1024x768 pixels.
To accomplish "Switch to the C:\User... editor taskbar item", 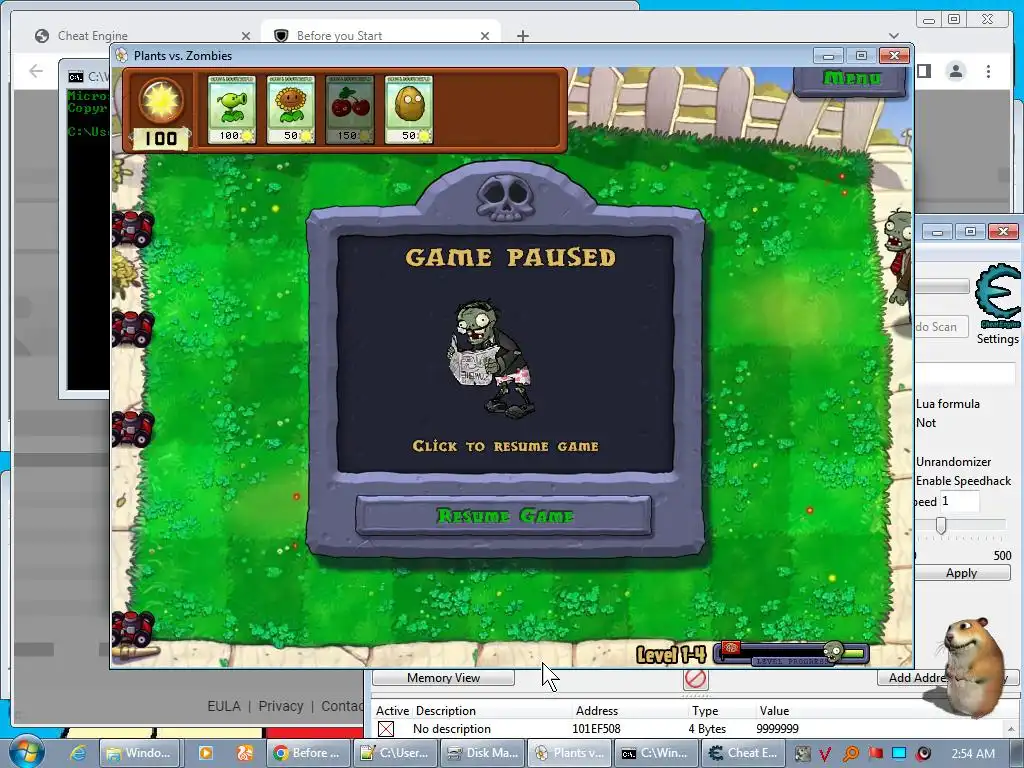I will tap(395, 753).
